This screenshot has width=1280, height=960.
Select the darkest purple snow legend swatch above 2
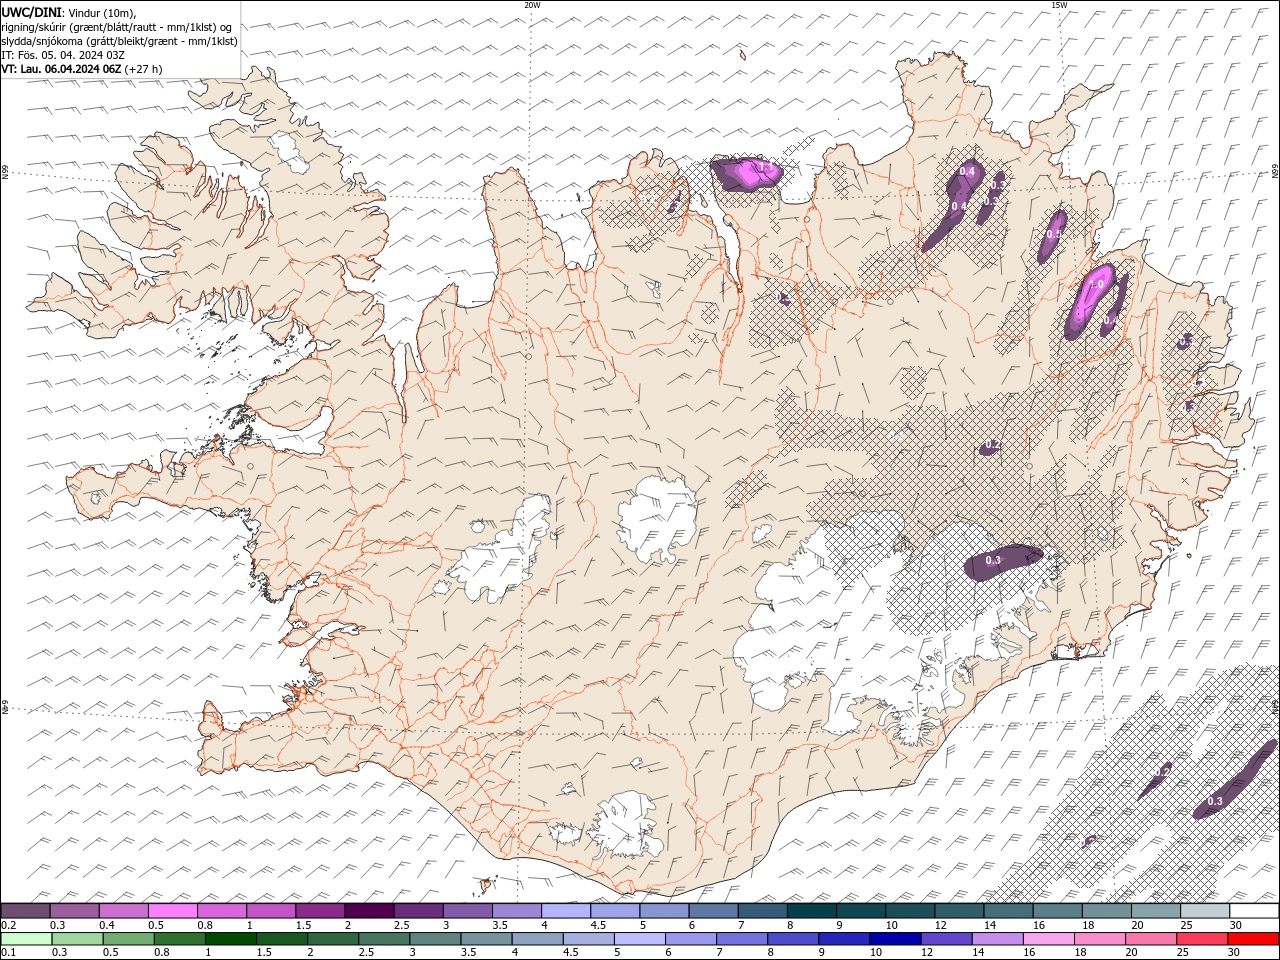click(368, 911)
